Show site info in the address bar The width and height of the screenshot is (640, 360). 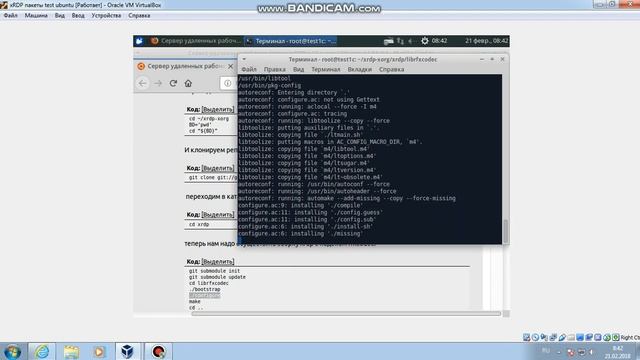tap(228, 83)
